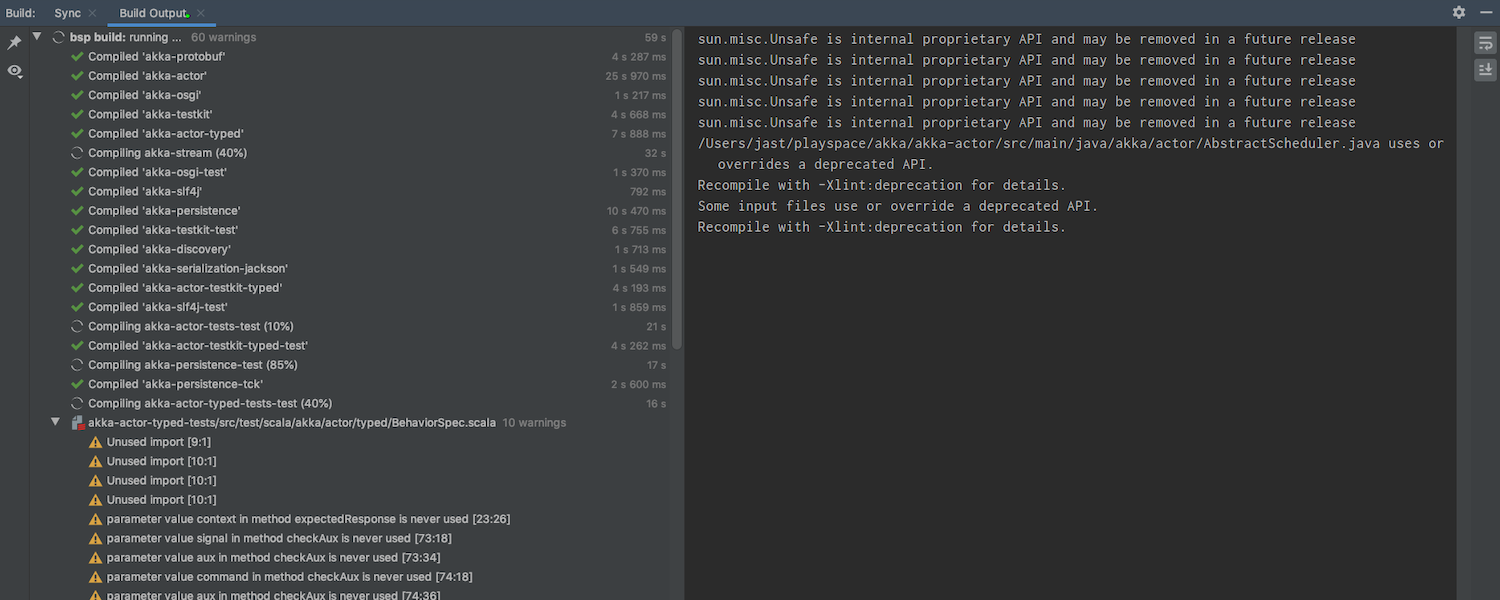The image size is (1500, 600).
Task: Select parameter value command checkAux warning
Action: click(350, 576)
